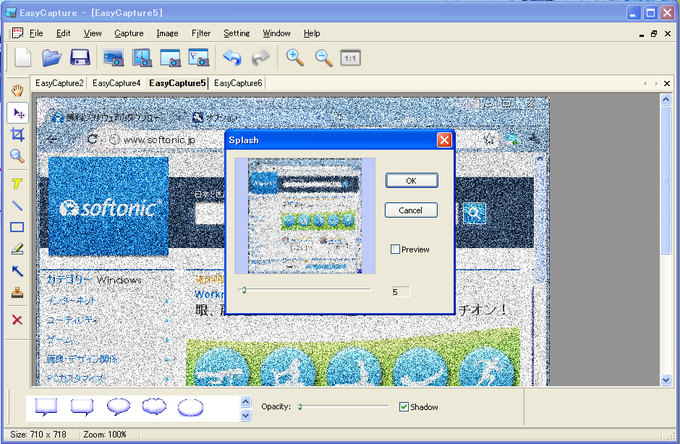680x444 pixels.
Task: Select the magnifier tool in sidebar
Action: pyautogui.click(x=17, y=156)
